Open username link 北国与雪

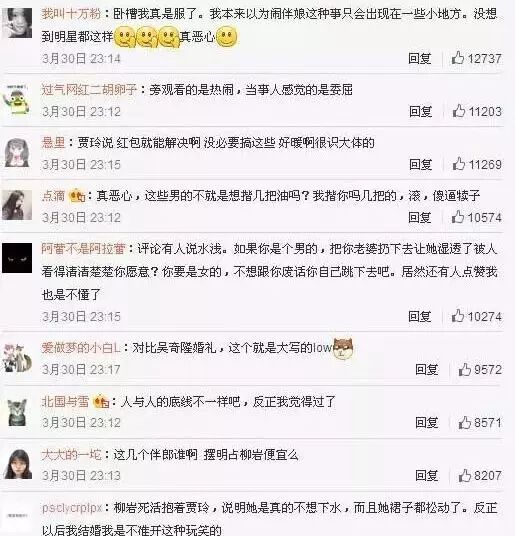pos(65,401)
